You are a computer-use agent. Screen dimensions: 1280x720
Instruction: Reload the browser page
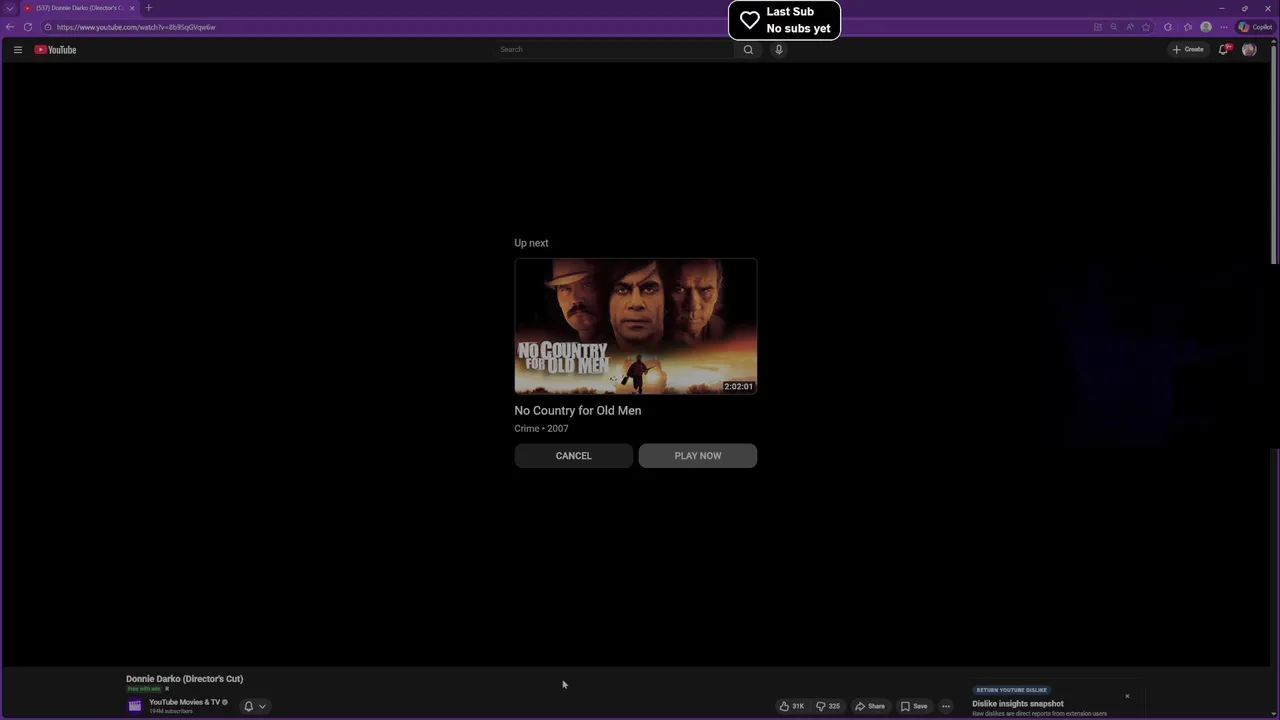pos(28,27)
